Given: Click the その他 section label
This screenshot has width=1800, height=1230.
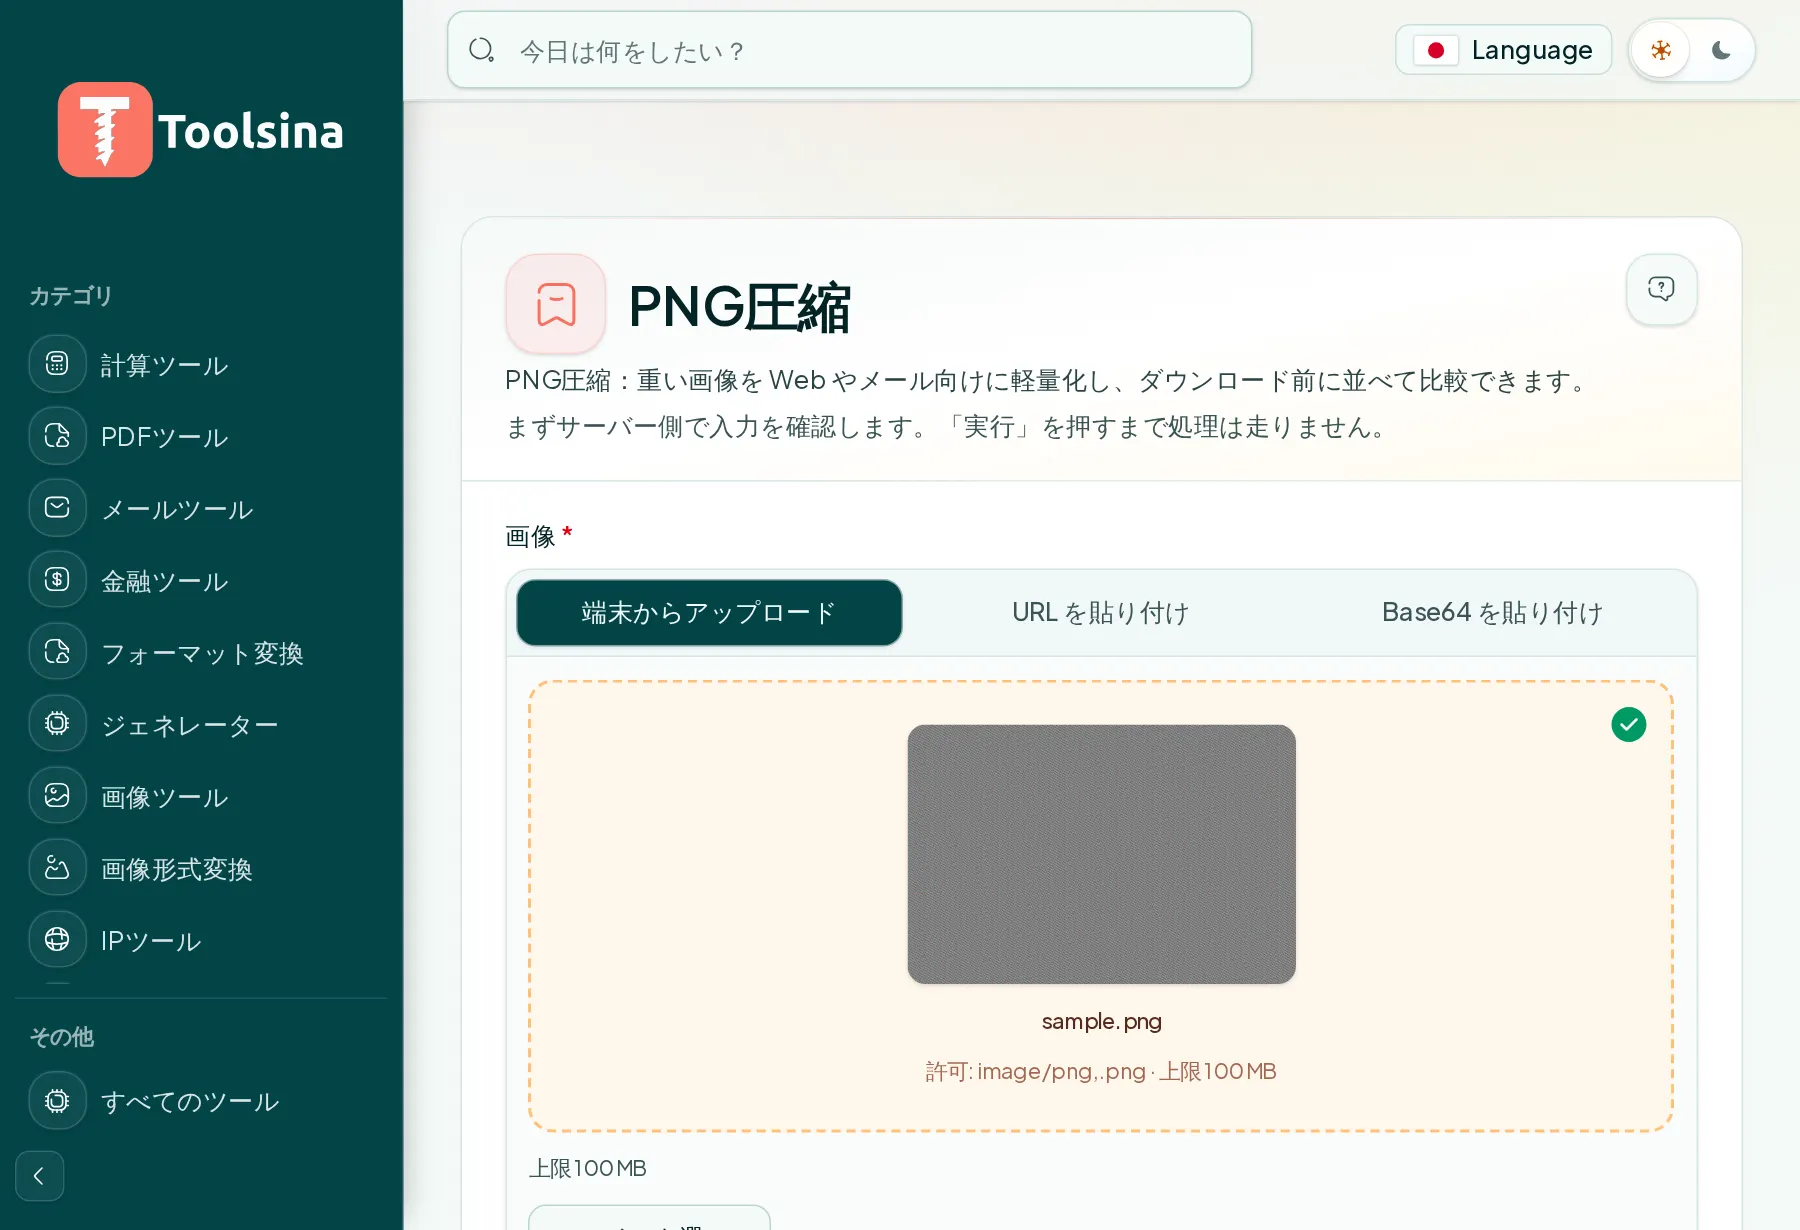Looking at the screenshot, I should point(61,1037).
